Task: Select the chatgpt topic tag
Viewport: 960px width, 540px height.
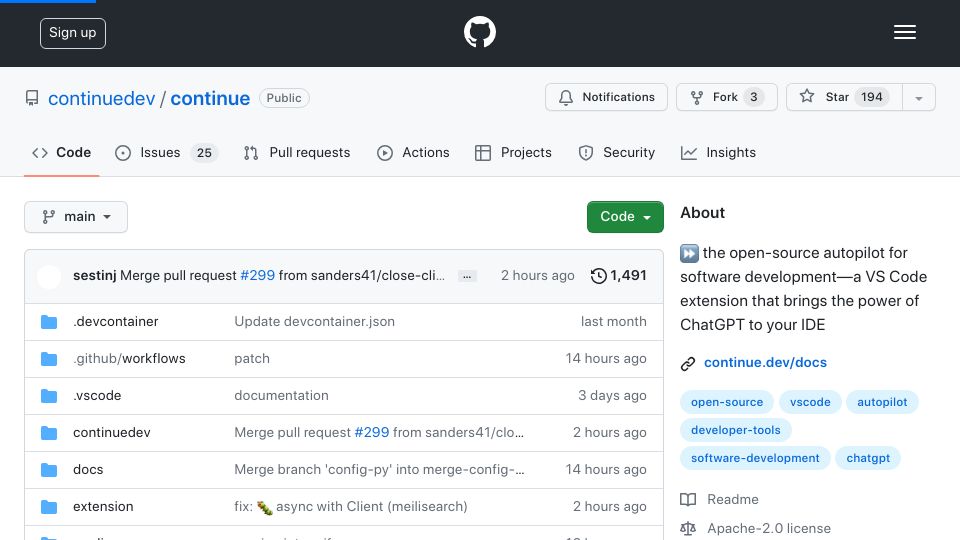Action: (x=868, y=459)
